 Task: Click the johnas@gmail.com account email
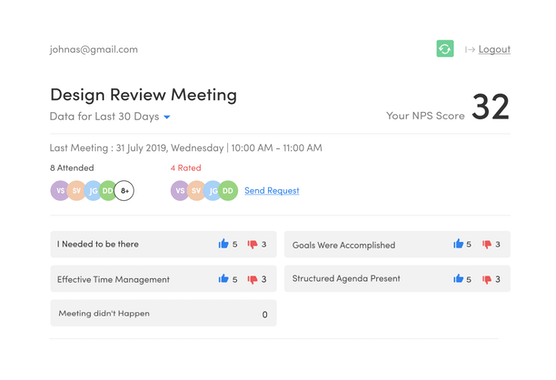(x=94, y=49)
